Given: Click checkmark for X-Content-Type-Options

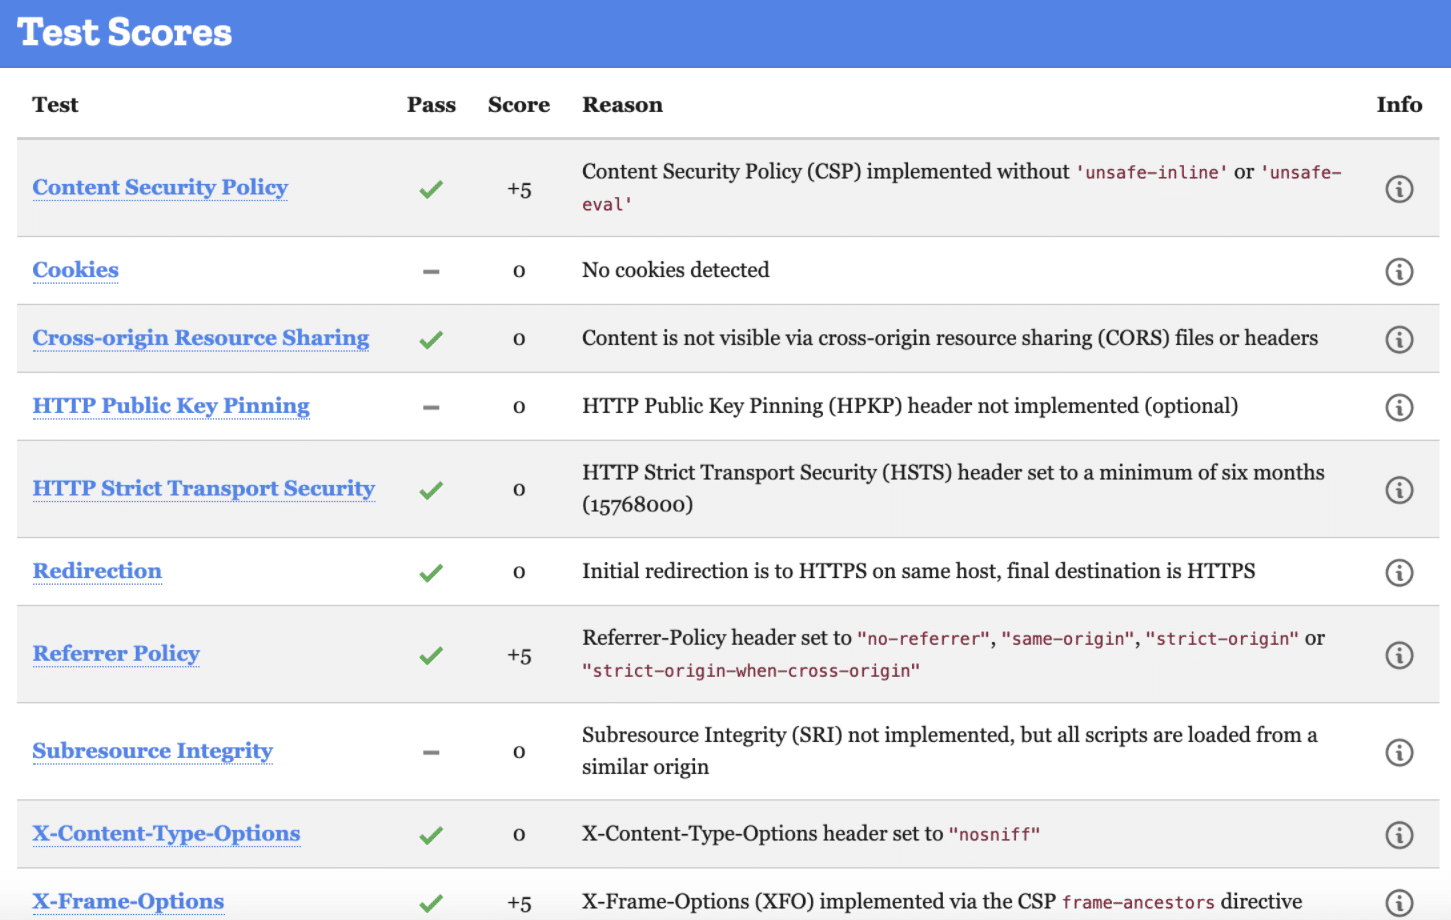Looking at the screenshot, I should (x=431, y=835).
